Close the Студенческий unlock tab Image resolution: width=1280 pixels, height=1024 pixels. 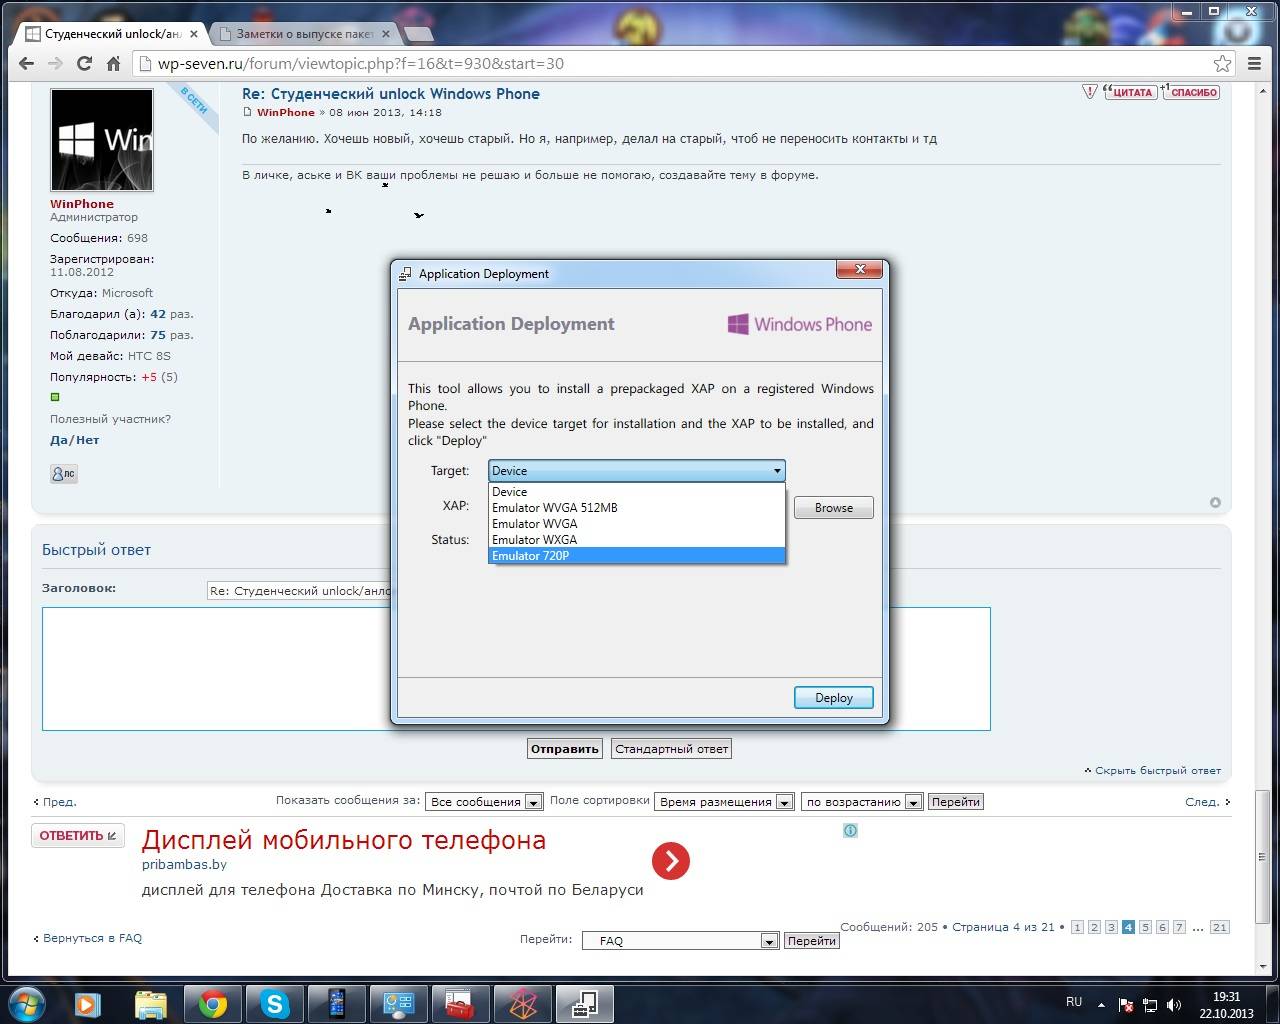coord(194,33)
